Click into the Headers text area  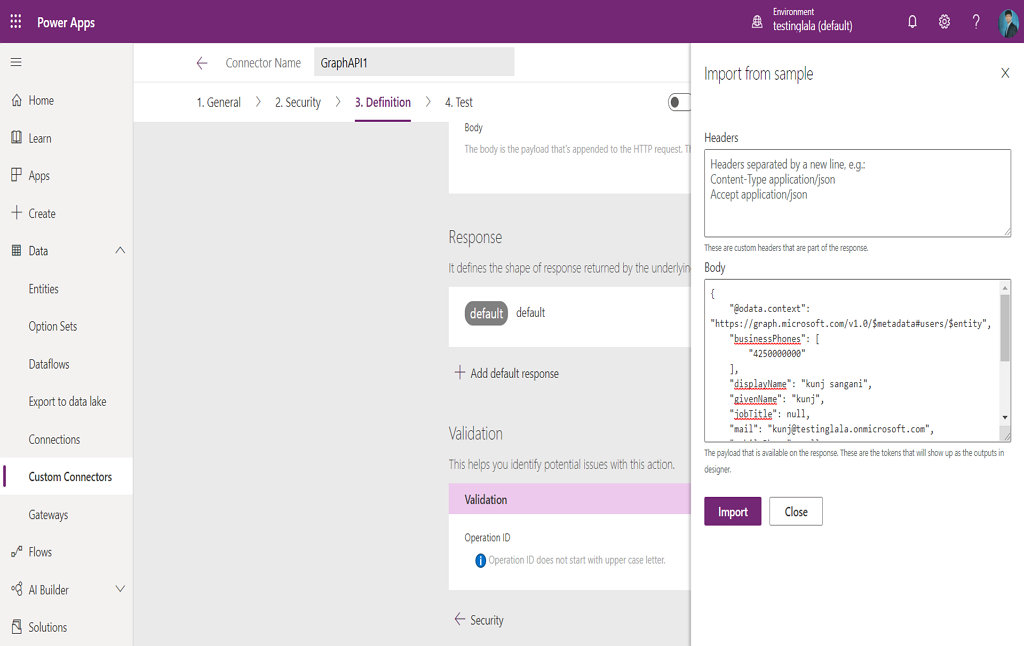857,193
